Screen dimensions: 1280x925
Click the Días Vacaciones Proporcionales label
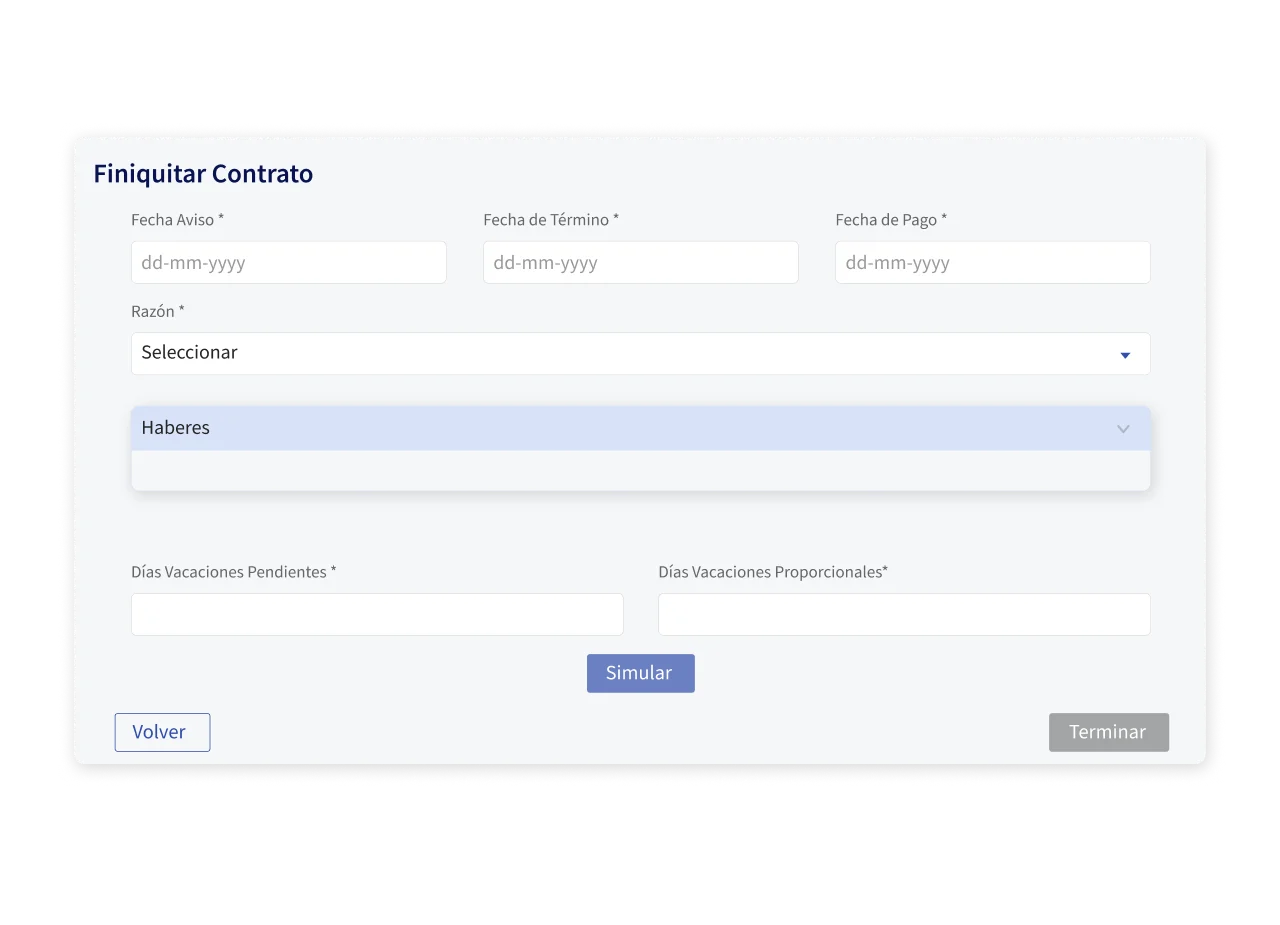pos(773,572)
